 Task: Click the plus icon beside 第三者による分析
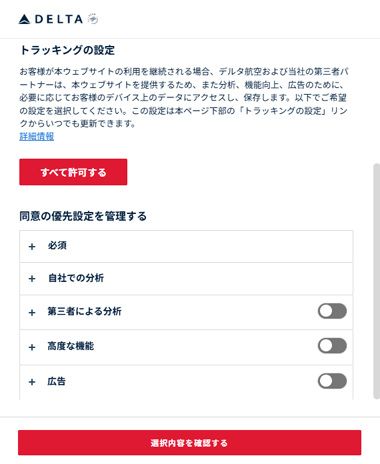tap(32, 312)
